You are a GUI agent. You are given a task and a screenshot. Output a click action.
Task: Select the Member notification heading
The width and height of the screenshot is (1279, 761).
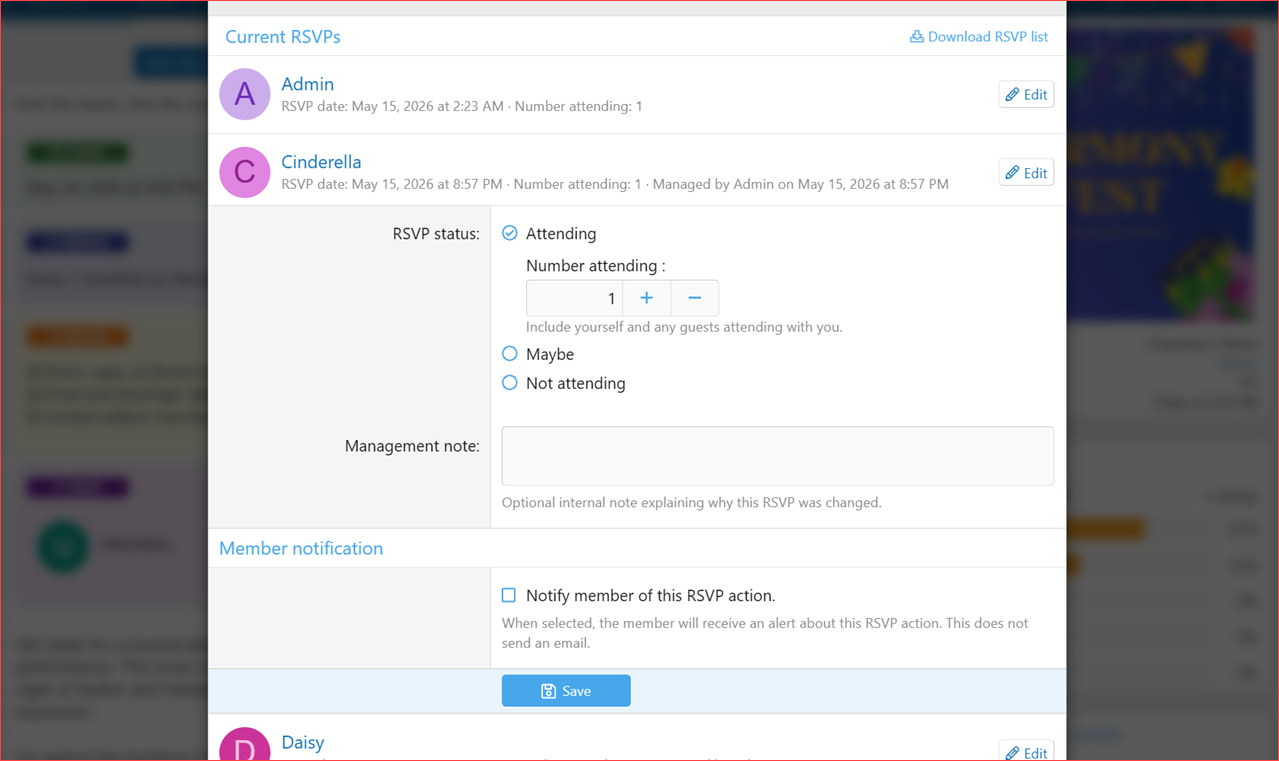301,548
